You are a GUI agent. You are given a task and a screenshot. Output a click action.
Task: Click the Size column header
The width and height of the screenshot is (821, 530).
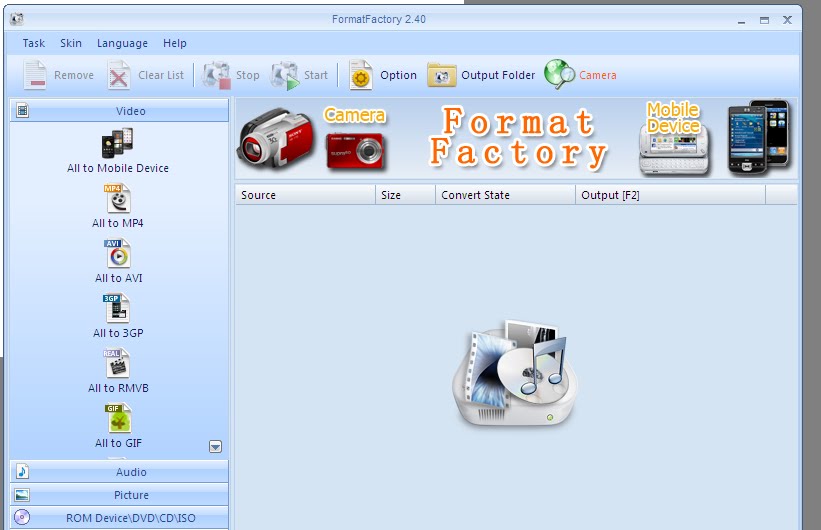[405, 195]
